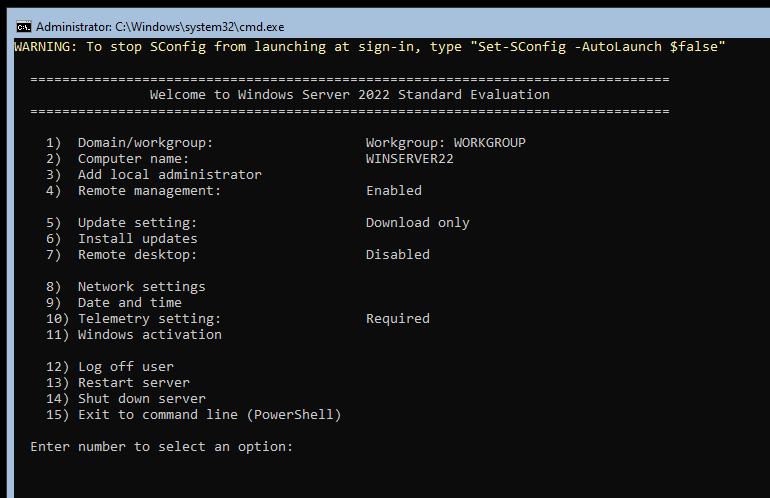Select the '8) Network settings' line

[126, 286]
